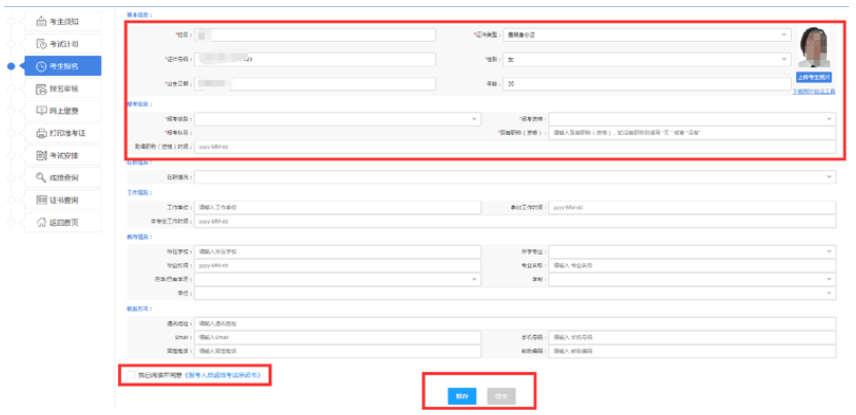Check the 我已阅读并同意 agreement checkbox
Image resolution: width=856 pixels, height=415 pixels.
click(x=131, y=374)
